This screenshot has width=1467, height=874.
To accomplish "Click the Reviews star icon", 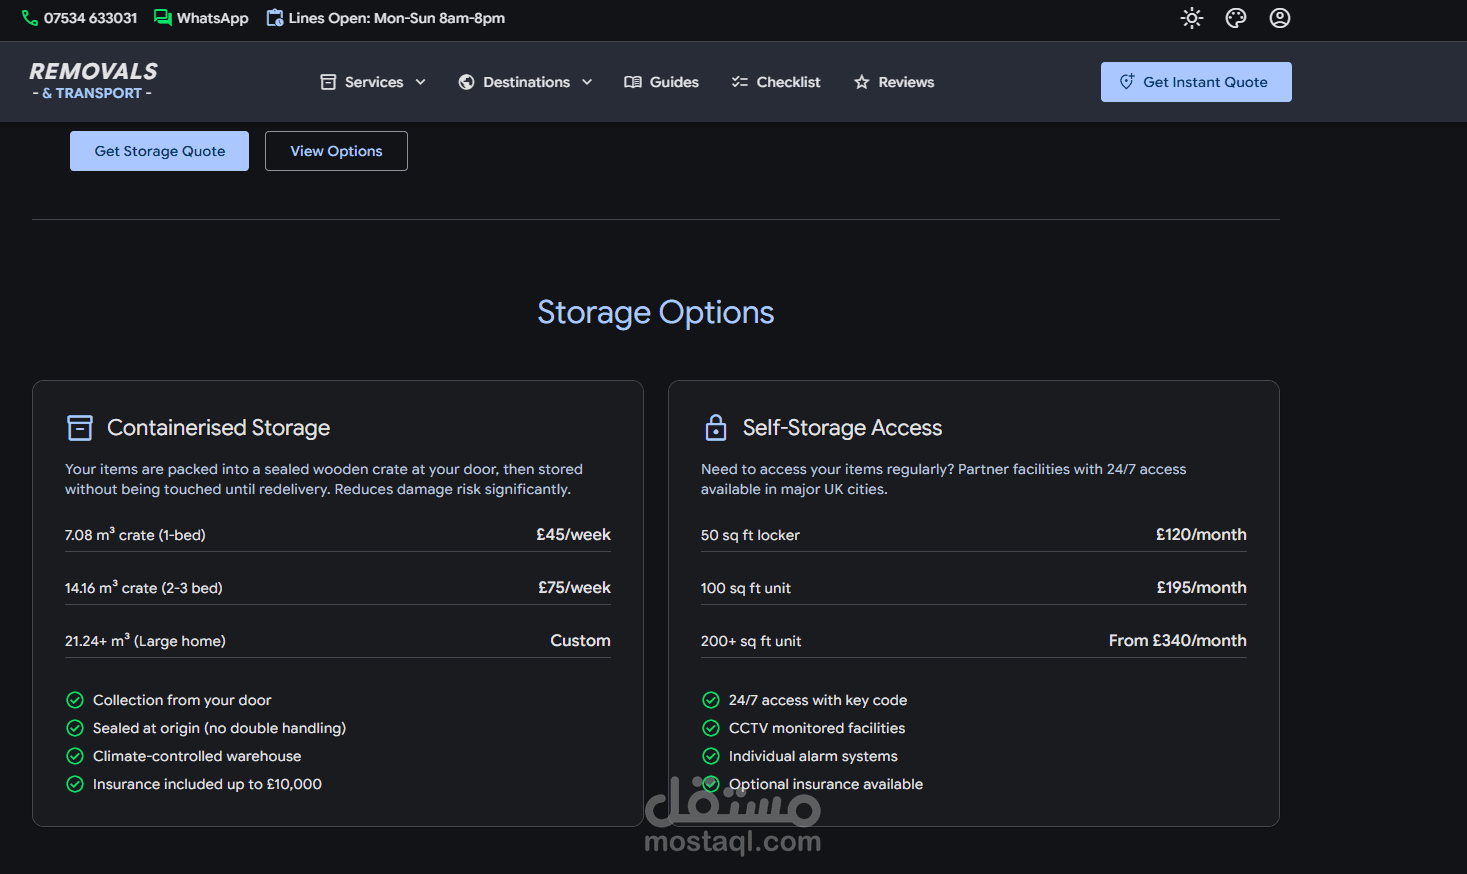I will (x=861, y=82).
